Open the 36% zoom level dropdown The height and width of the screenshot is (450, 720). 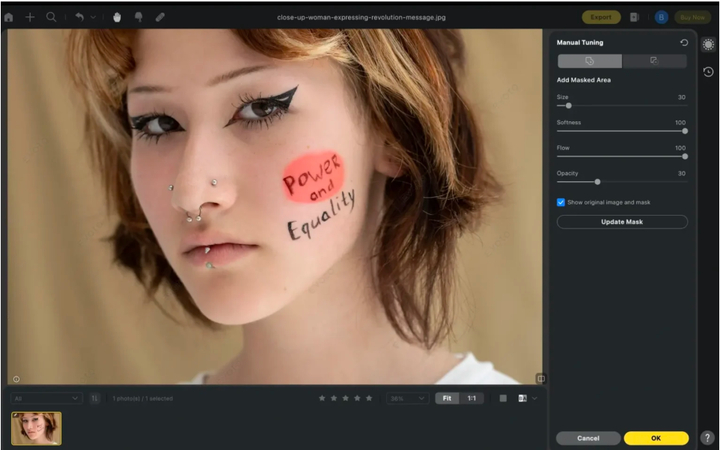pos(408,398)
